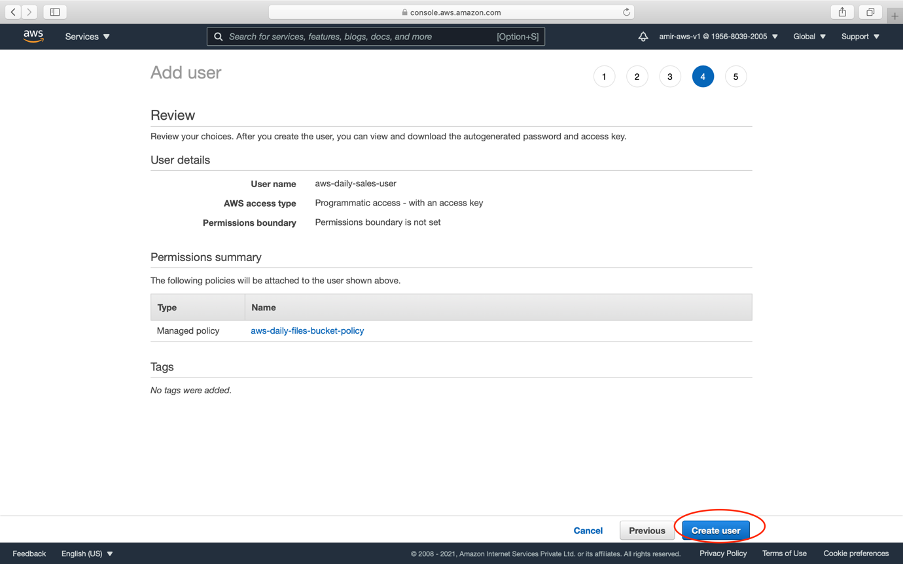The image size is (904, 564).
Task: Open the English (US) language selector
Action: tap(87, 554)
